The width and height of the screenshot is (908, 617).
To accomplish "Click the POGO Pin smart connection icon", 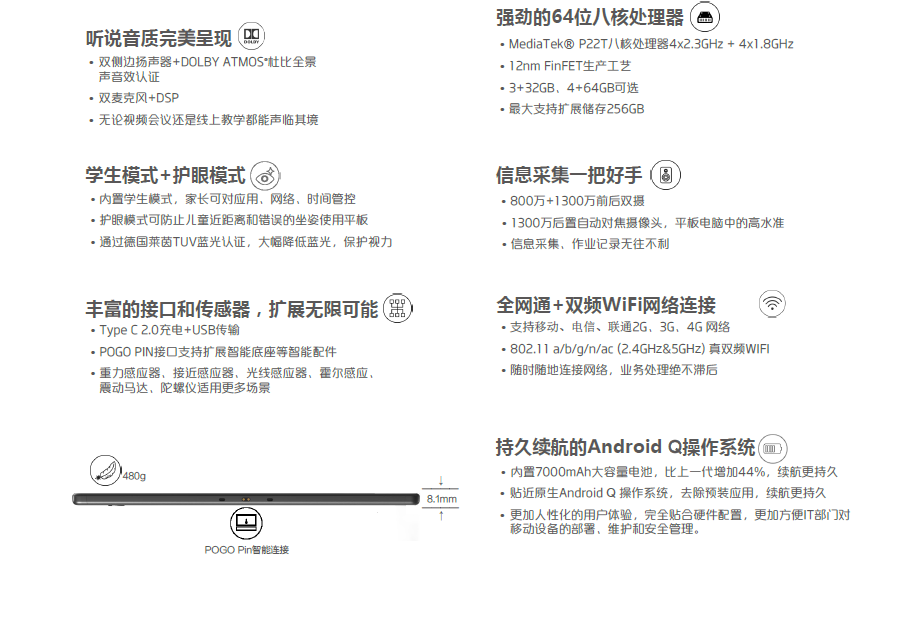I will pos(246,522).
